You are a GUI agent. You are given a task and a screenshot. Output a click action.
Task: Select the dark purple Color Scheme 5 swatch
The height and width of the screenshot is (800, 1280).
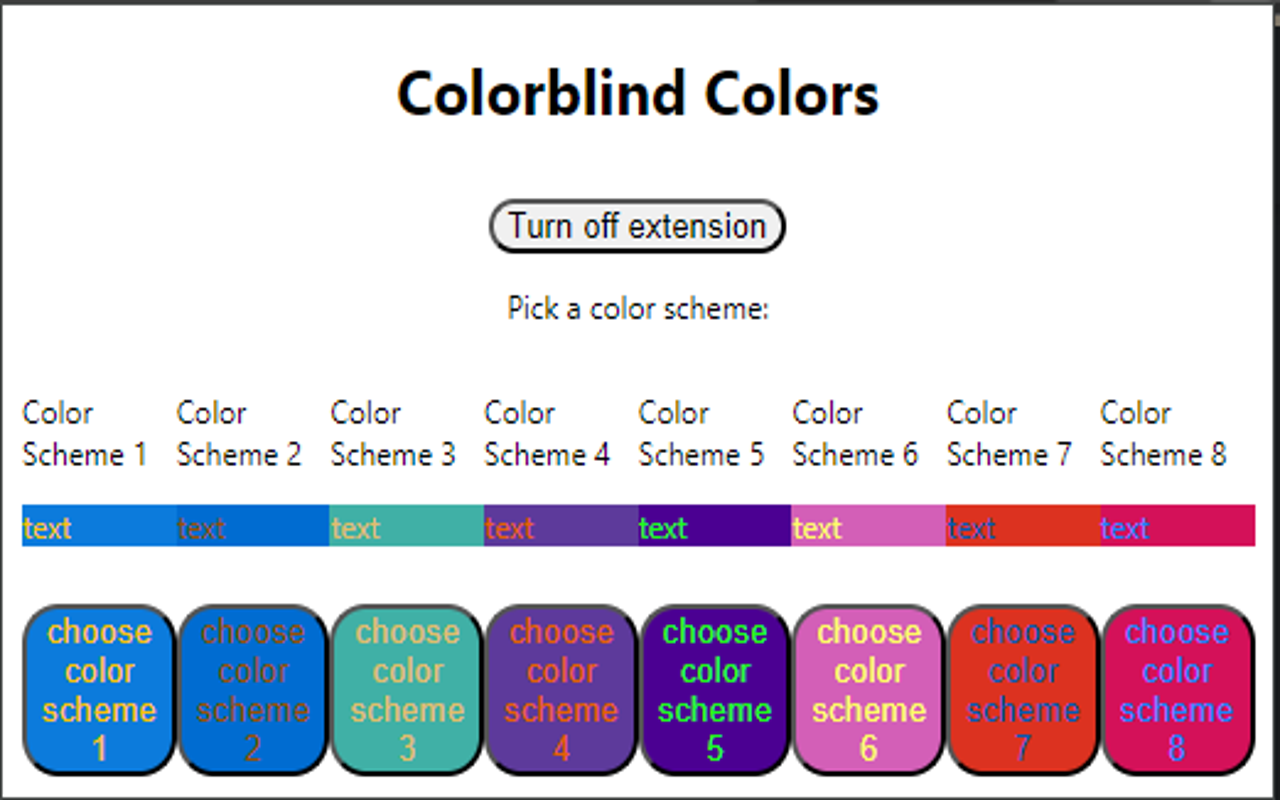(714, 526)
